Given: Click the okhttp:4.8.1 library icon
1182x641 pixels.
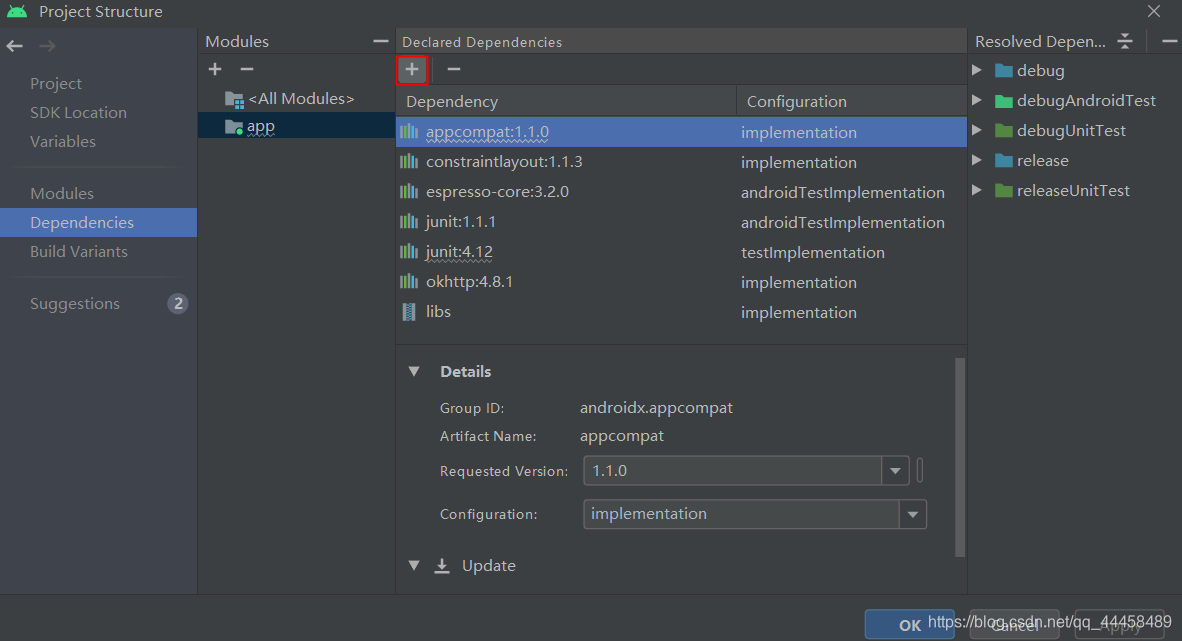Looking at the screenshot, I should pos(409,282).
